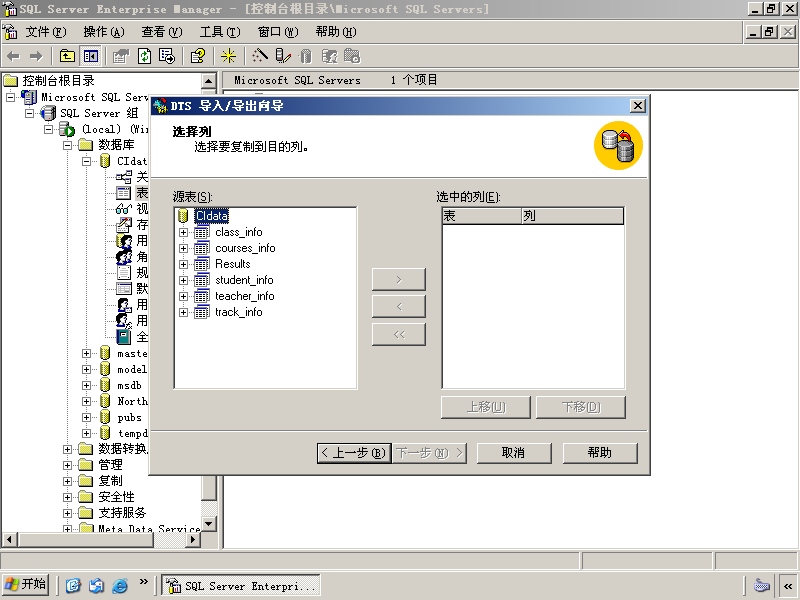Click Internet Explorer icon in quick launch
The width and height of the screenshot is (800, 600).
(120, 585)
